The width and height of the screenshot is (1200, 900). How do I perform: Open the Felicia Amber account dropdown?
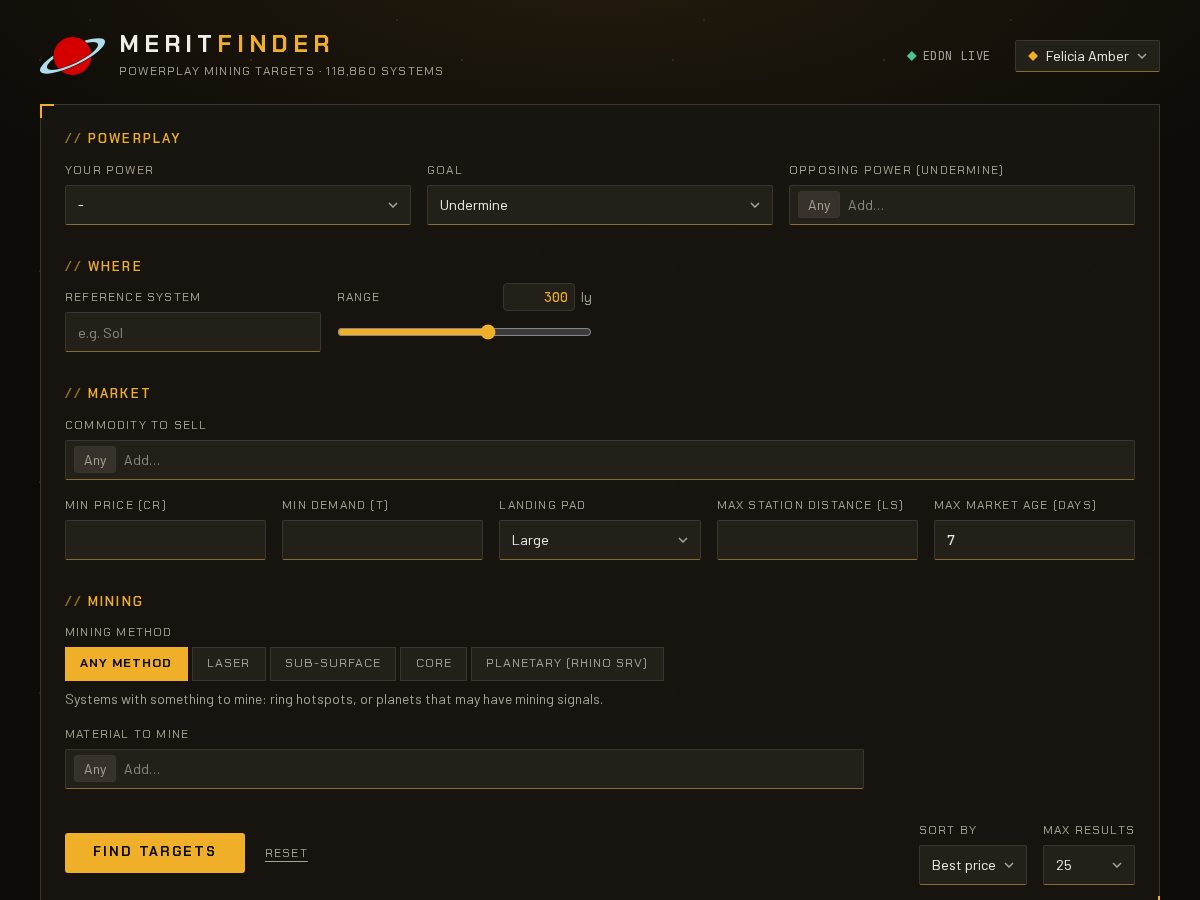[x=1087, y=56]
